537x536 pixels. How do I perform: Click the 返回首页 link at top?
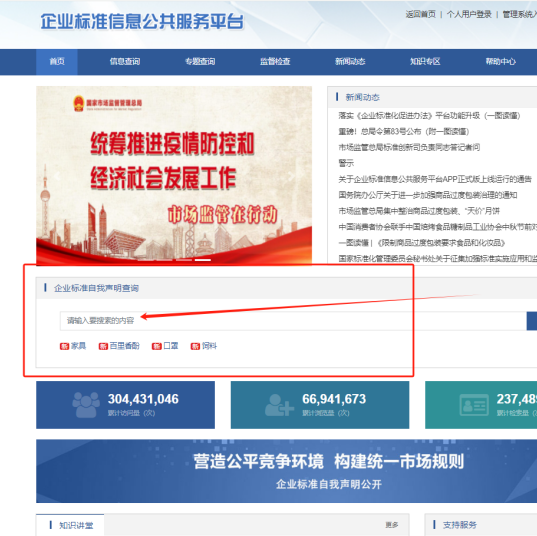click(421, 14)
